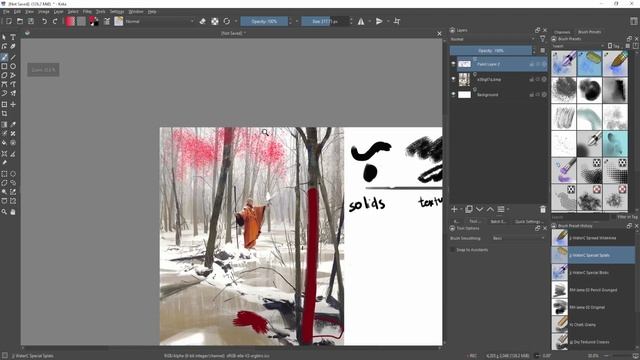
Task: Select the Zoom tool in toolbox
Action: [x=4, y=212]
